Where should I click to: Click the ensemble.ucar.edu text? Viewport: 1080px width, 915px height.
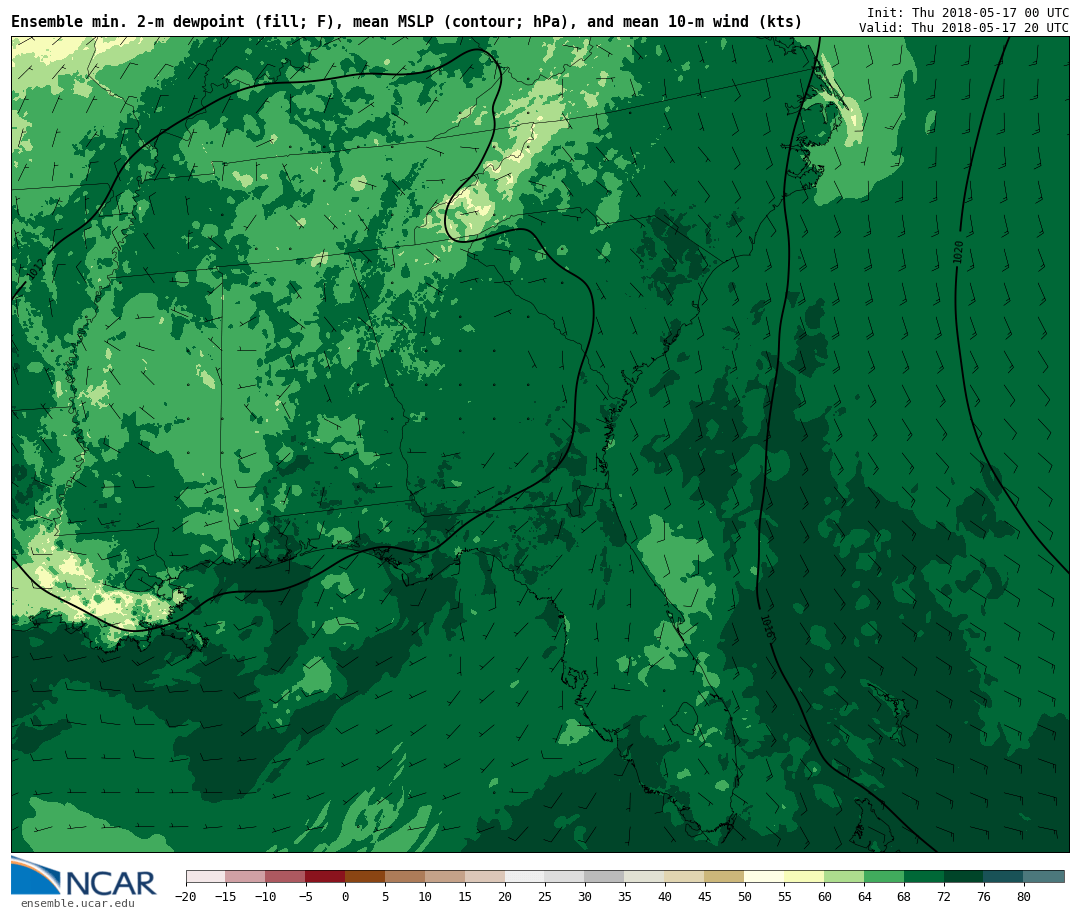point(78,903)
